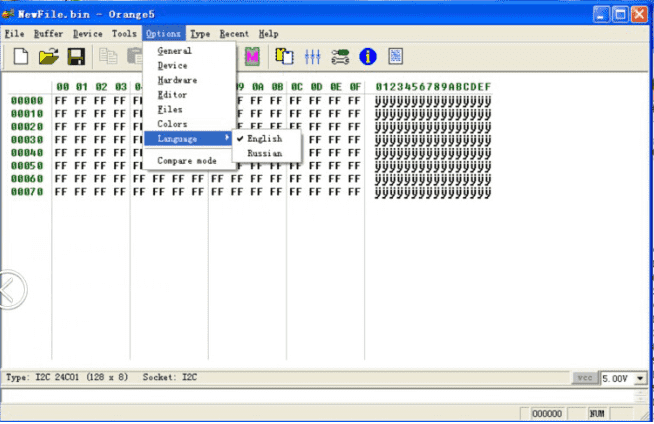Click address row 00010
Viewport: 654px width, 424px height.
(27, 113)
